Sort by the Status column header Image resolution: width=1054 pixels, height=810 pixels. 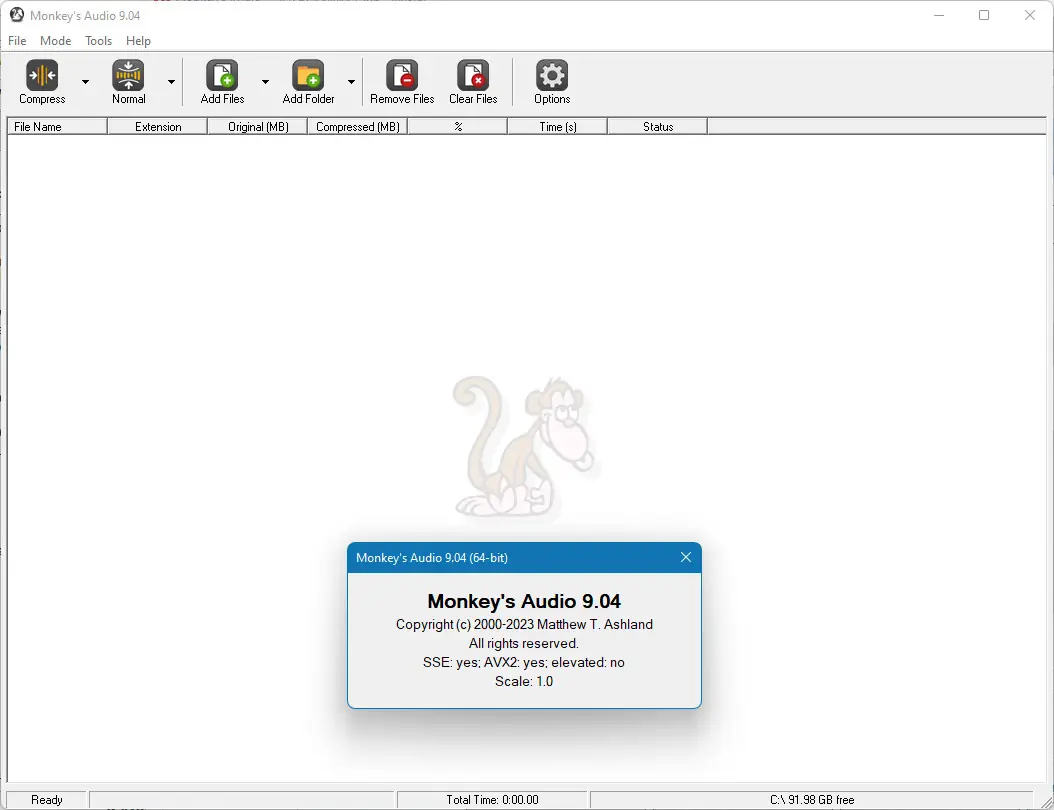[657, 126]
